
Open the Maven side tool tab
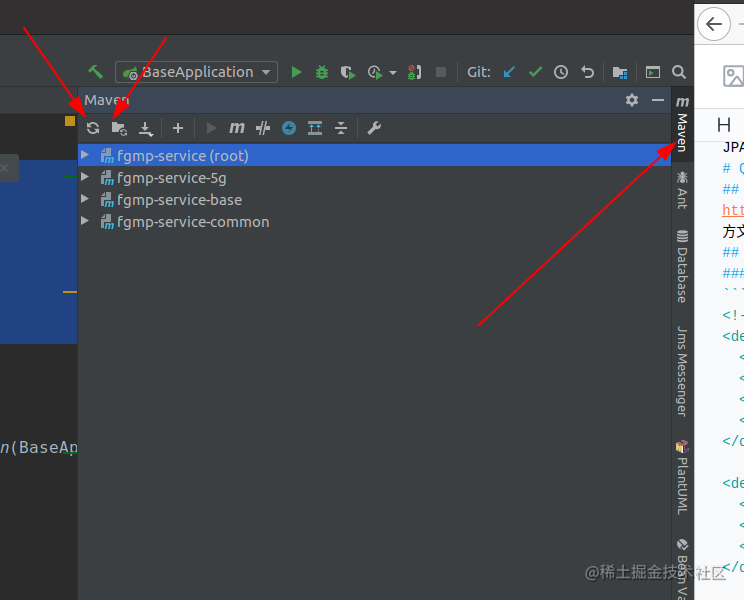(x=682, y=124)
